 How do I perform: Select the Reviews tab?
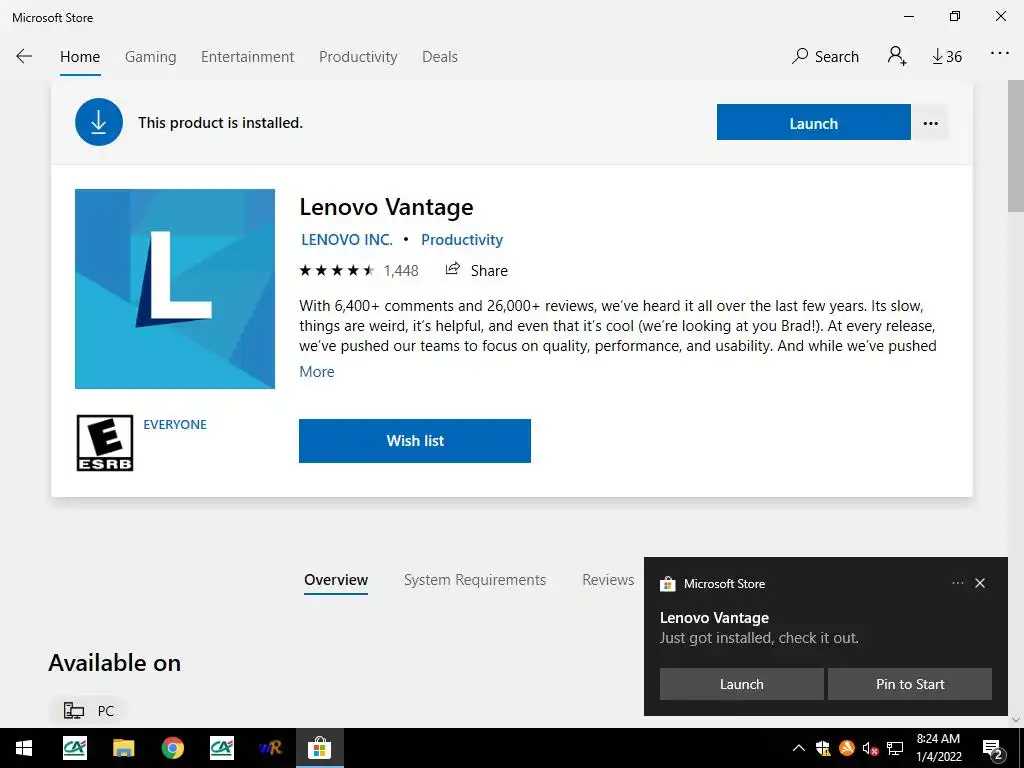tap(608, 580)
